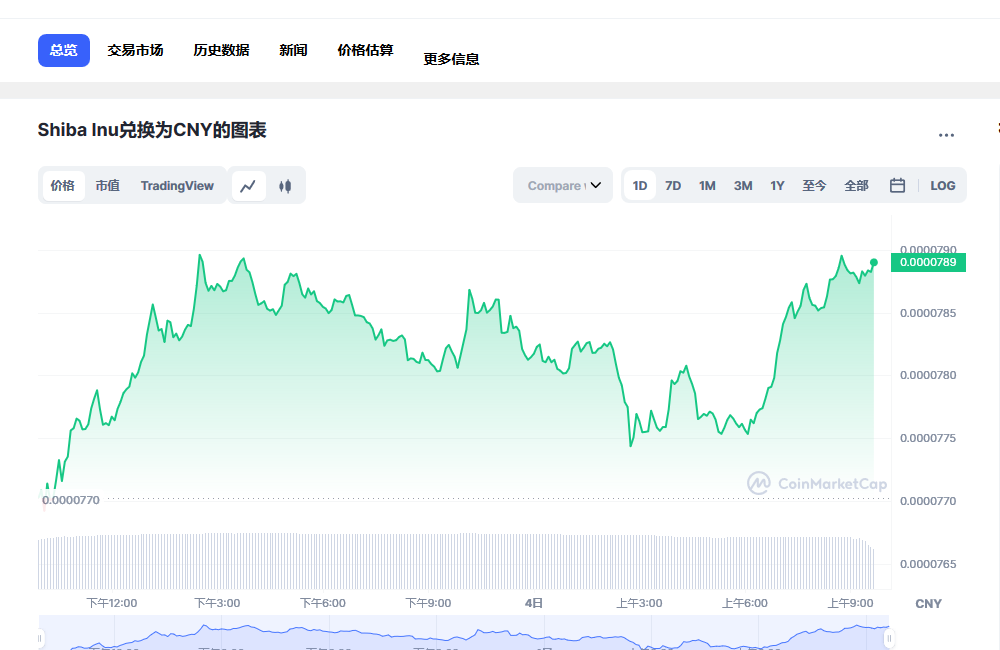1000x650 pixels.
Task: Click the 4日 date axis label
Action: (x=534, y=603)
